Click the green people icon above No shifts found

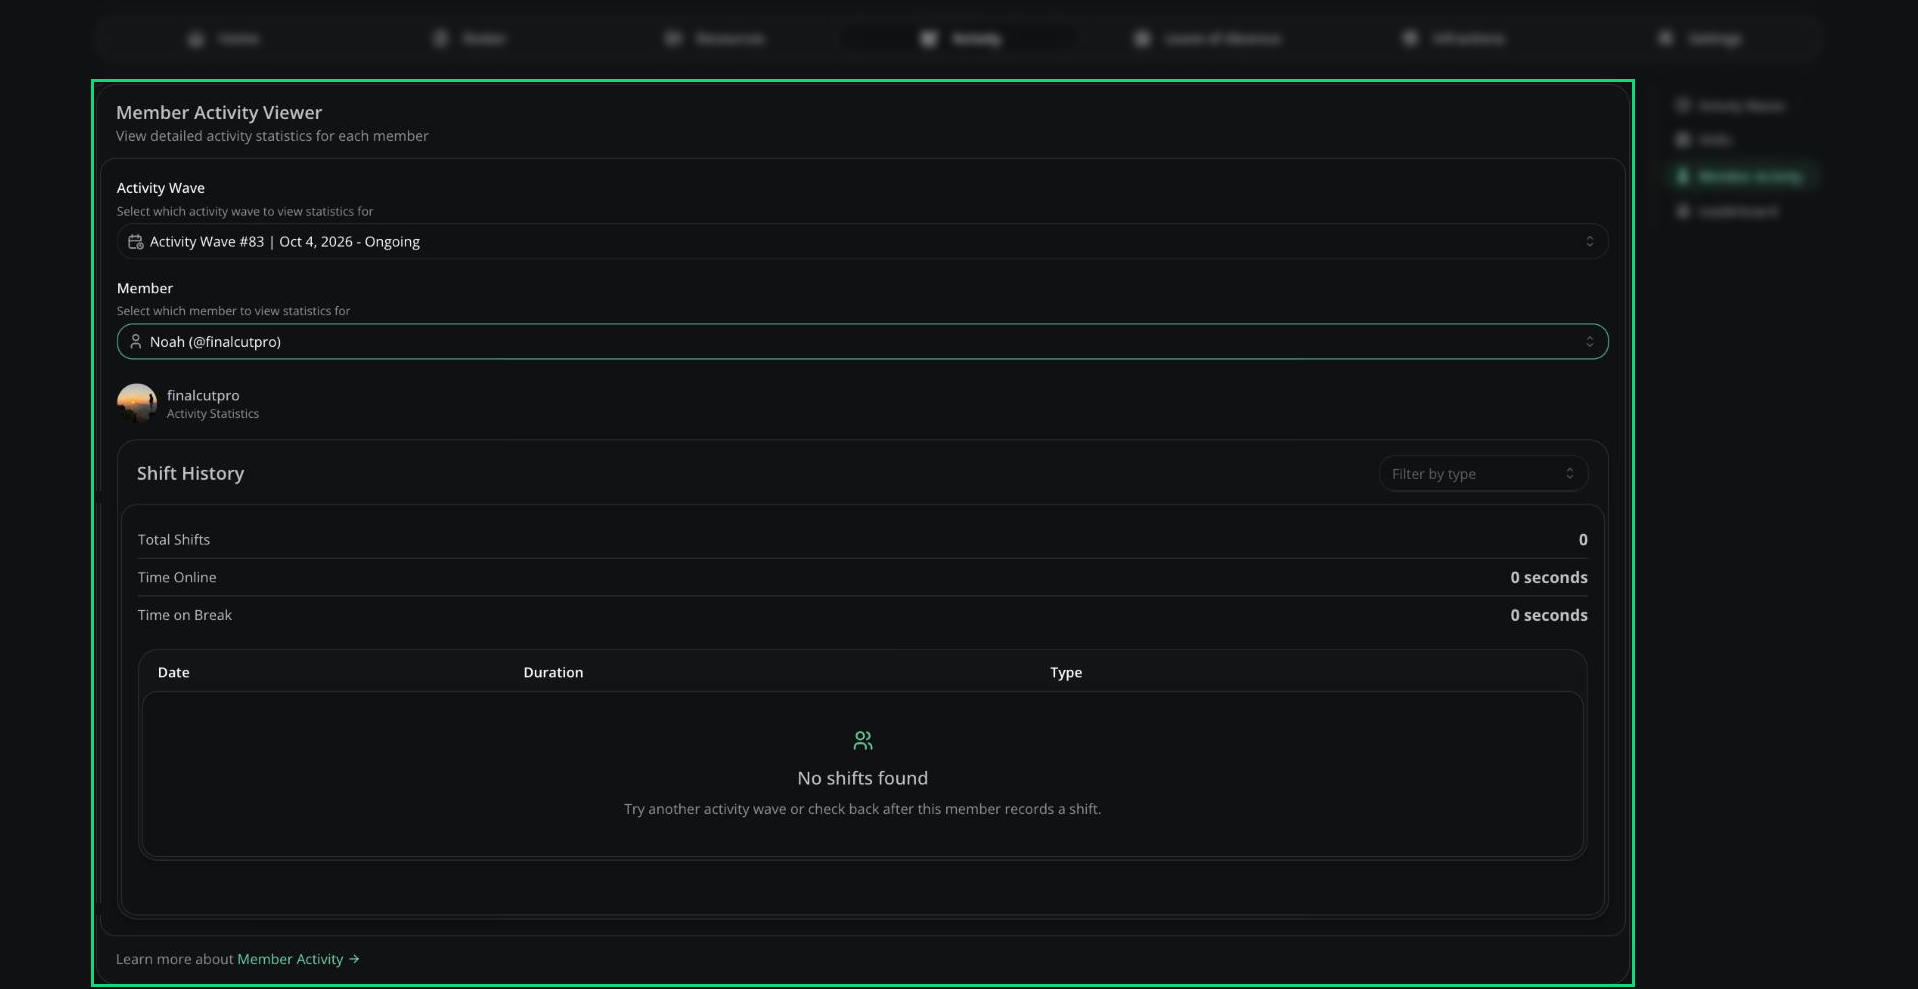tap(863, 740)
